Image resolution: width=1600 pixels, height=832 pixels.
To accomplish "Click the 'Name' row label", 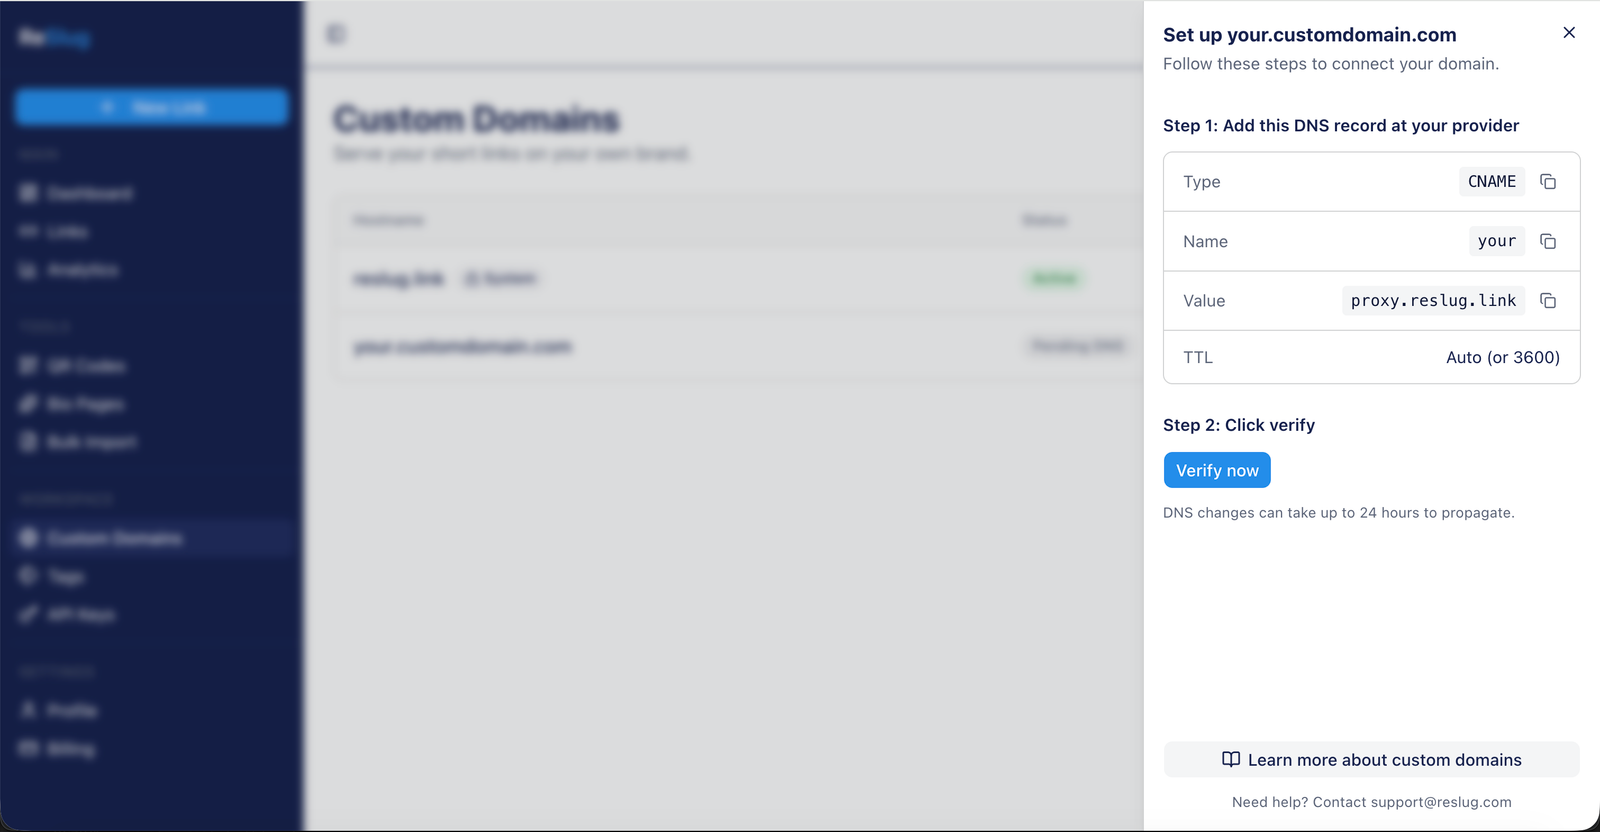I will [x=1205, y=241].
